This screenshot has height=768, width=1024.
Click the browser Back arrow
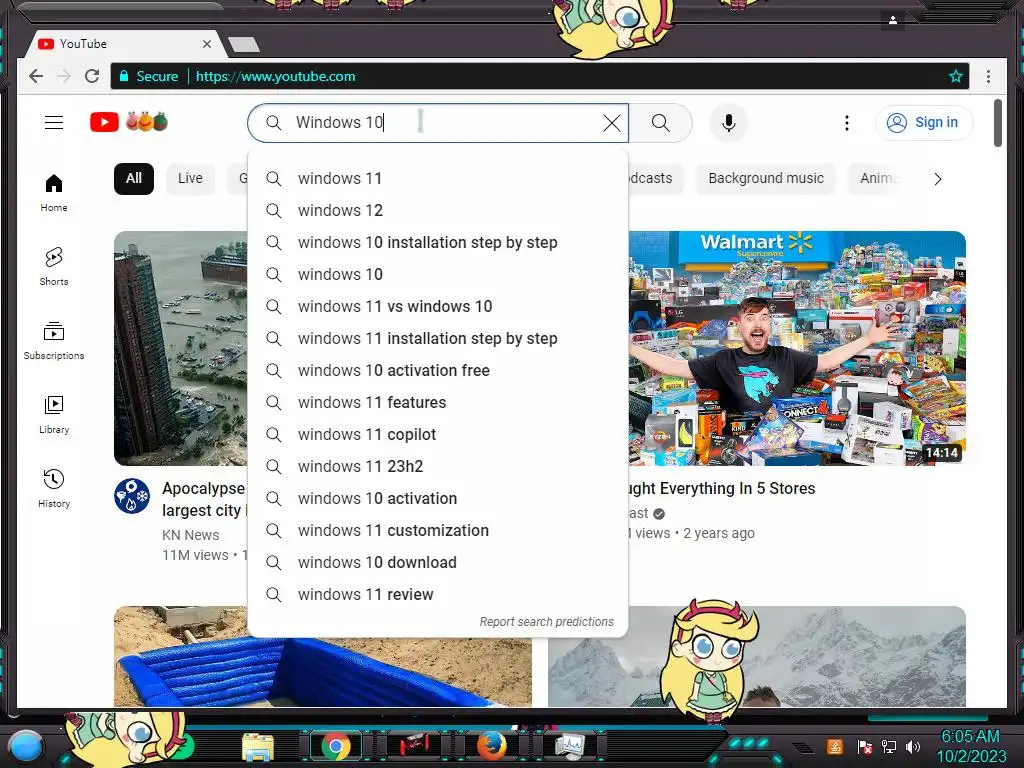click(37, 76)
